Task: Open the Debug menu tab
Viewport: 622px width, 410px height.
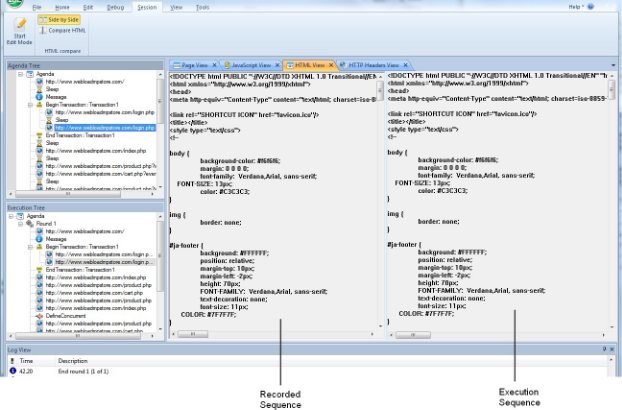Action: point(116,7)
